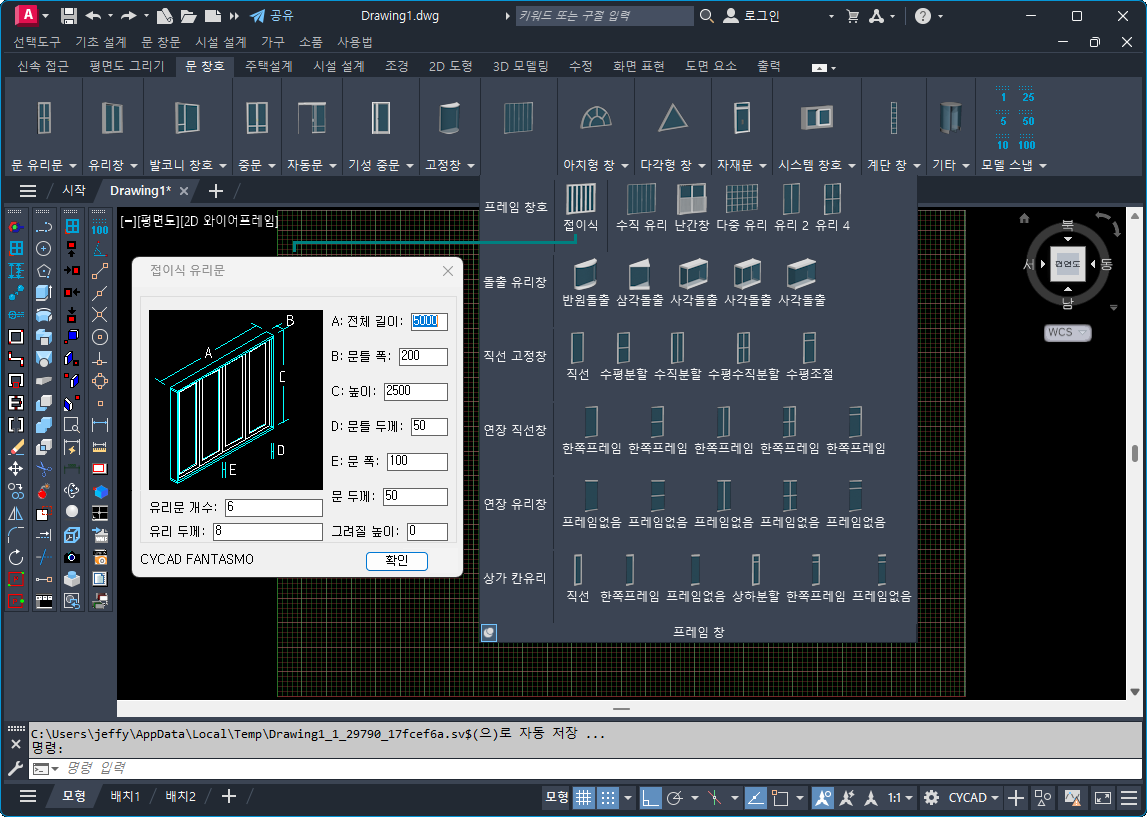This screenshot has width=1147, height=817.
Task: Click the 아치형 창 arched window icon
Action: (x=596, y=118)
